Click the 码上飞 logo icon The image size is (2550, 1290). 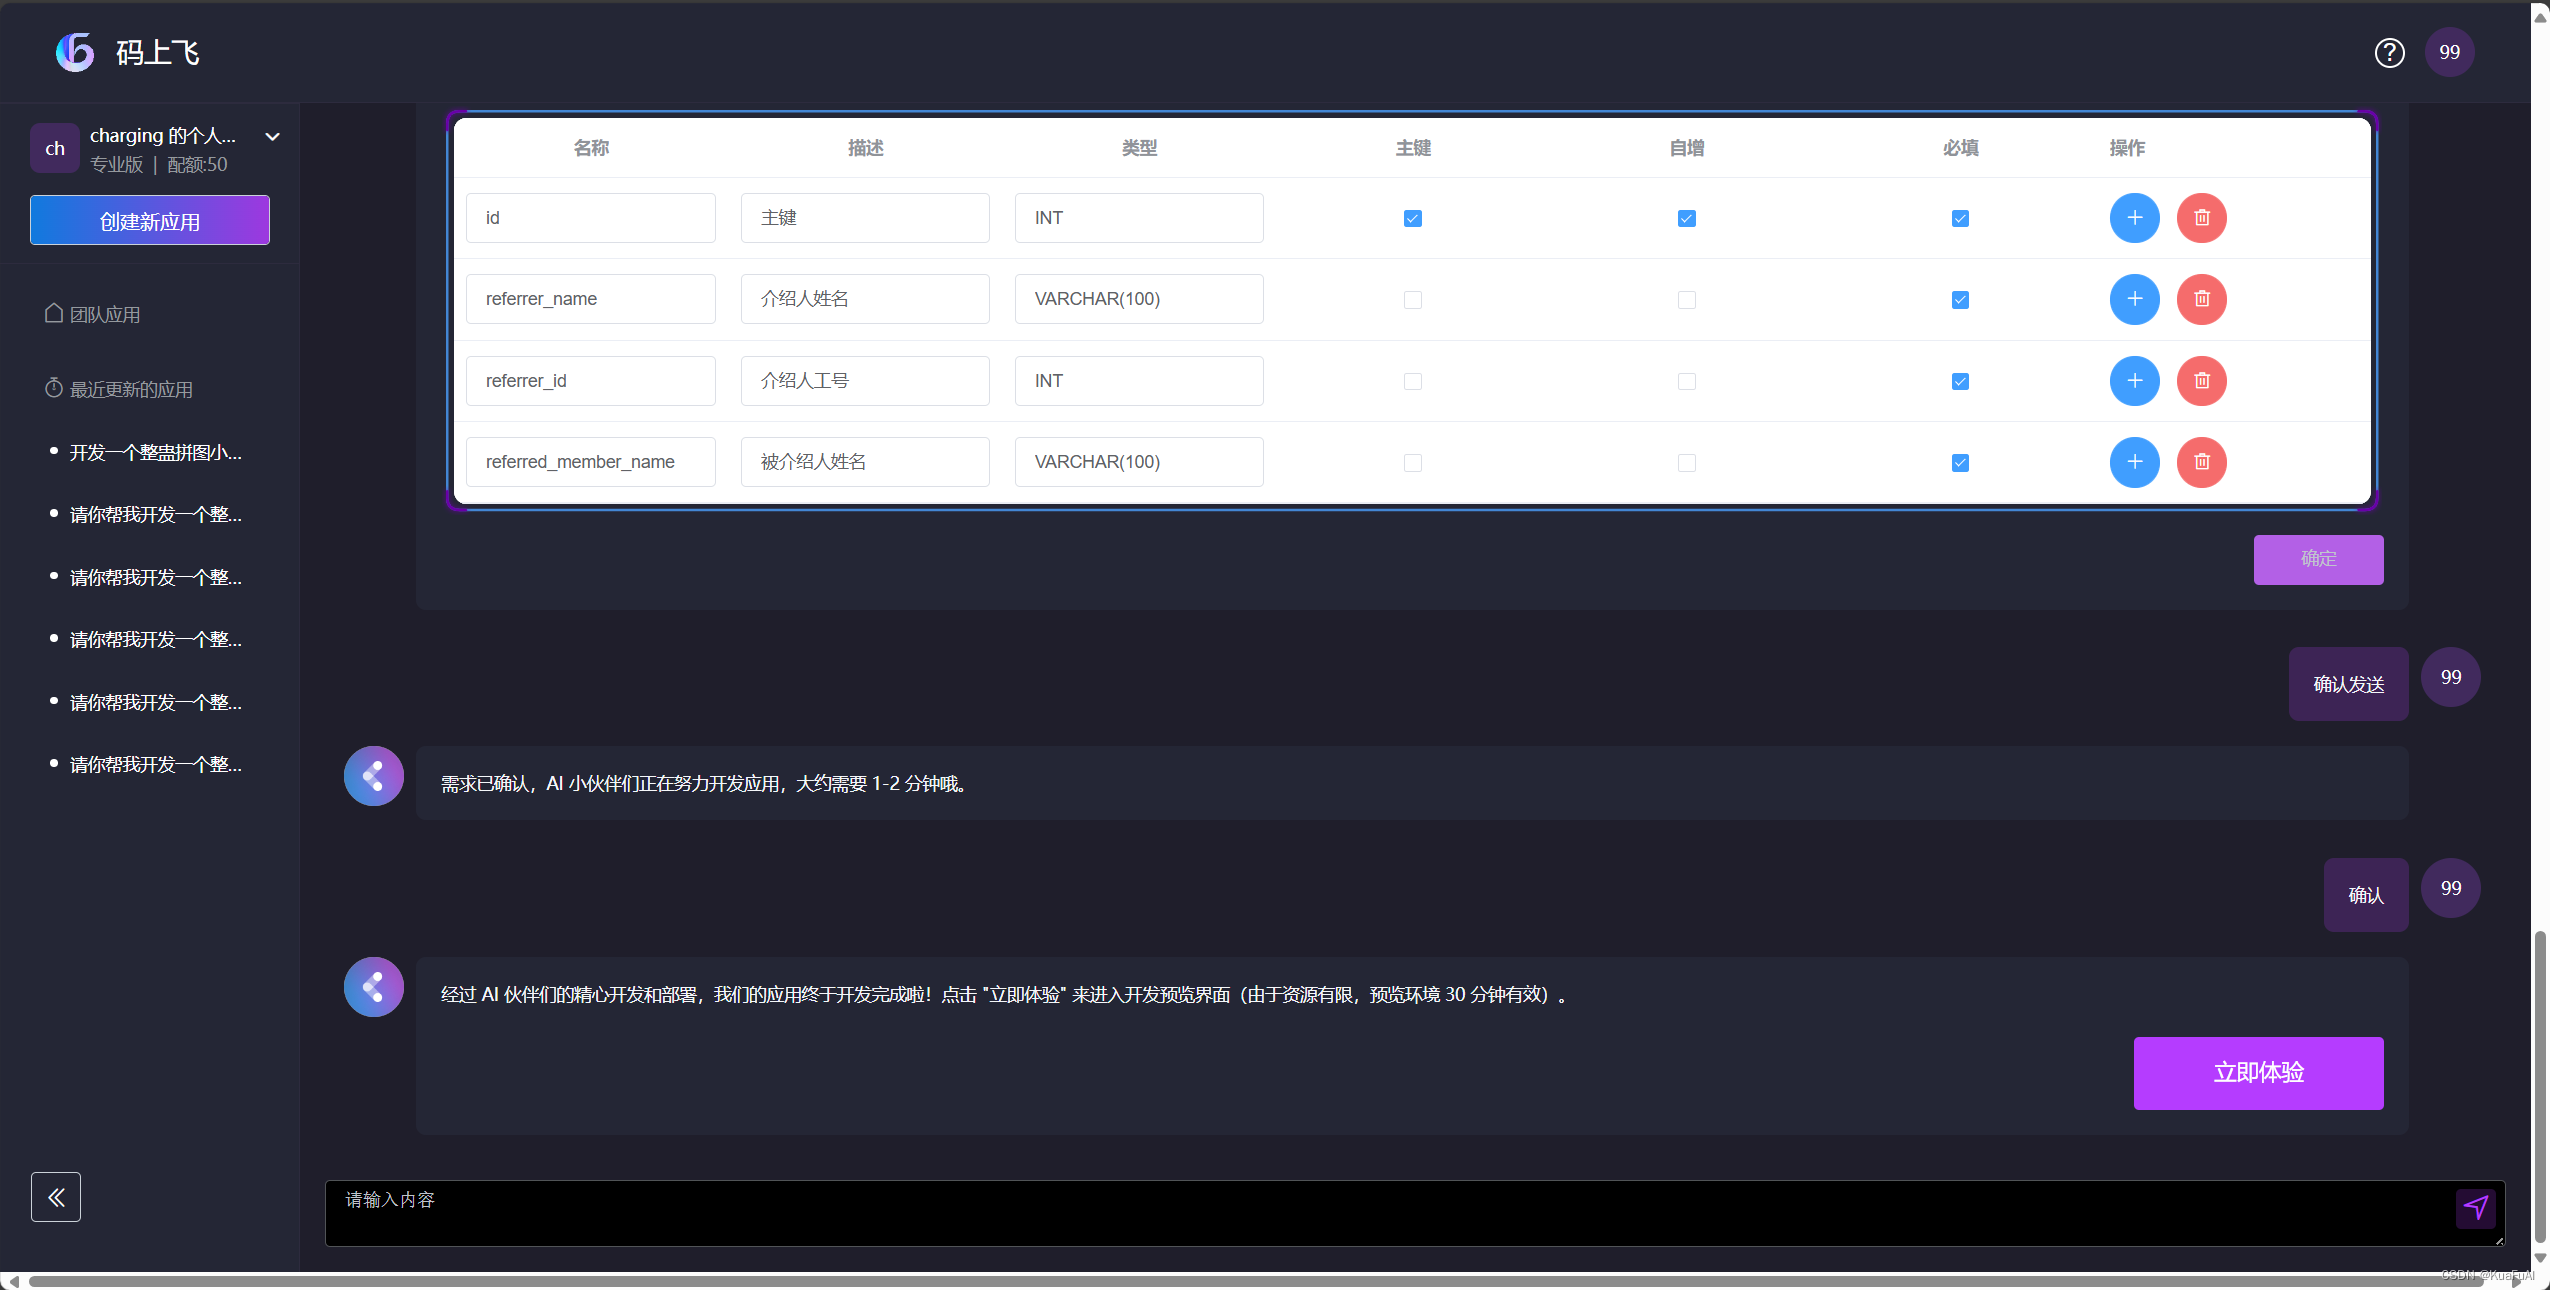[x=75, y=52]
